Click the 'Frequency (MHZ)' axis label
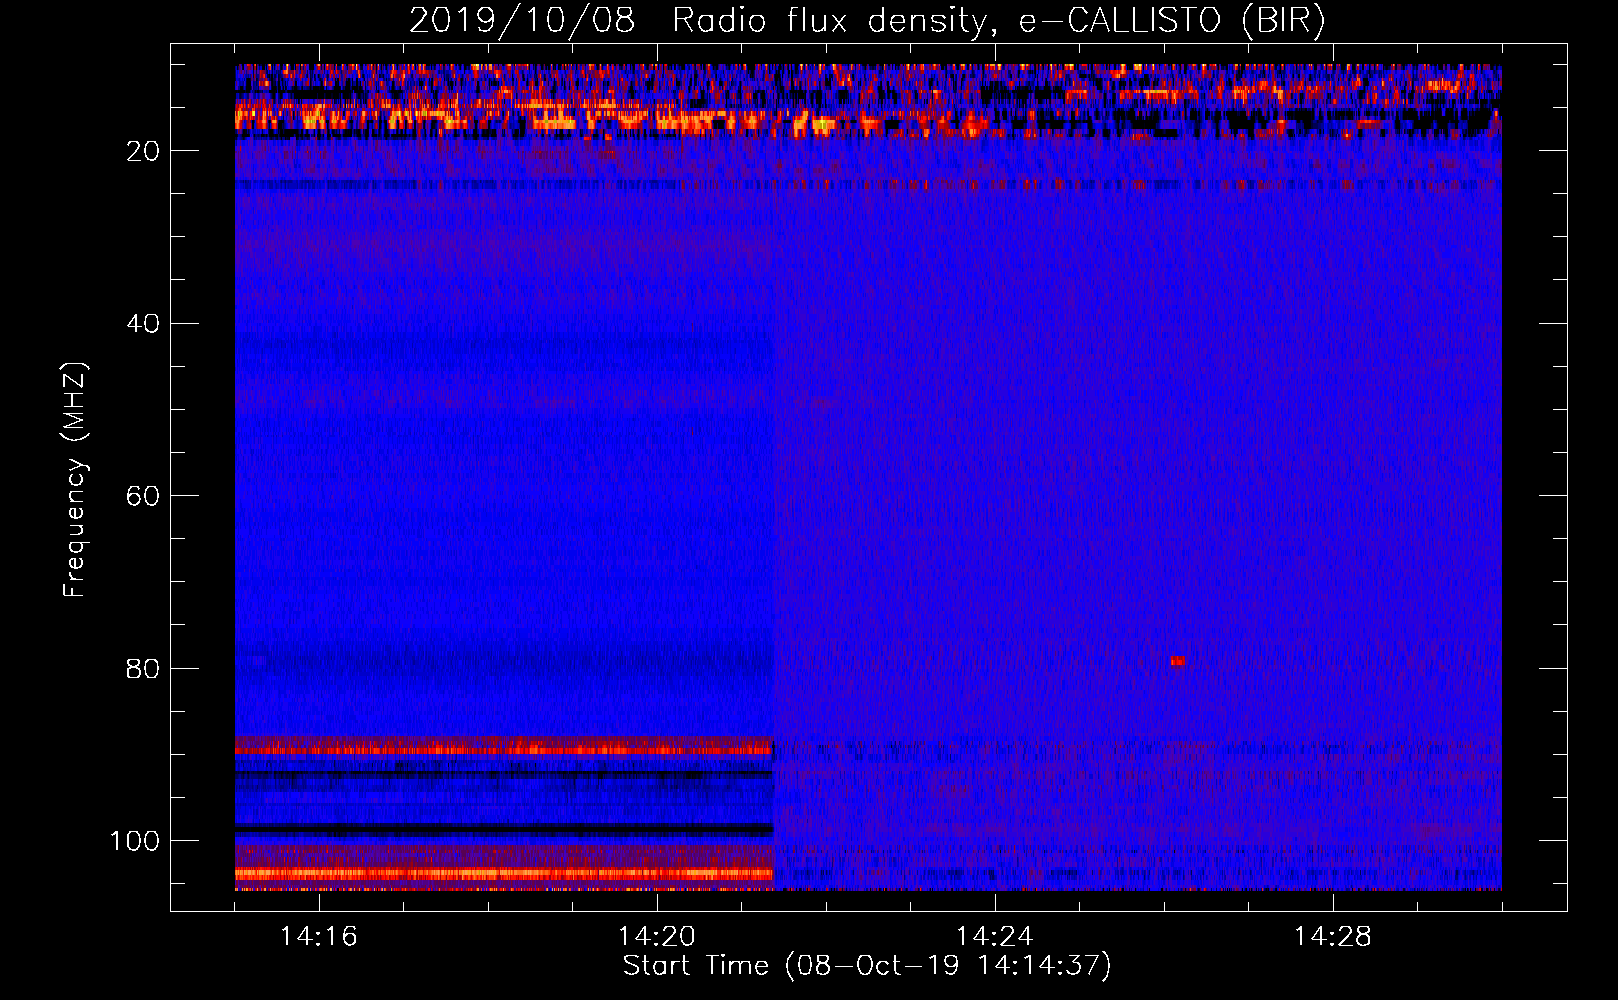Screen dimensions: 1618x1000 pyautogui.click(x=75, y=480)
